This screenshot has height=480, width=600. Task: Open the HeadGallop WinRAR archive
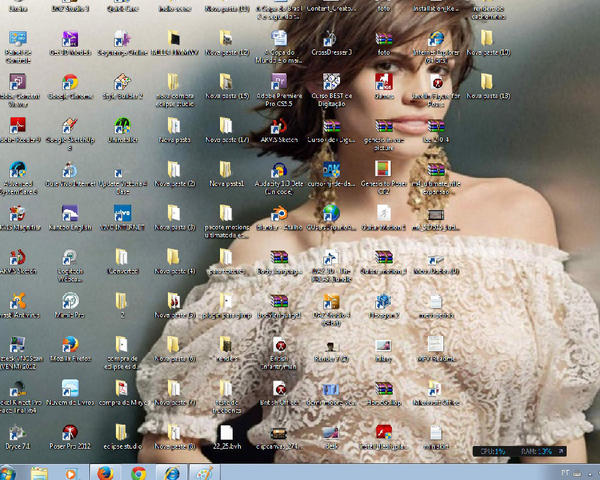click(x=383, y=393)
